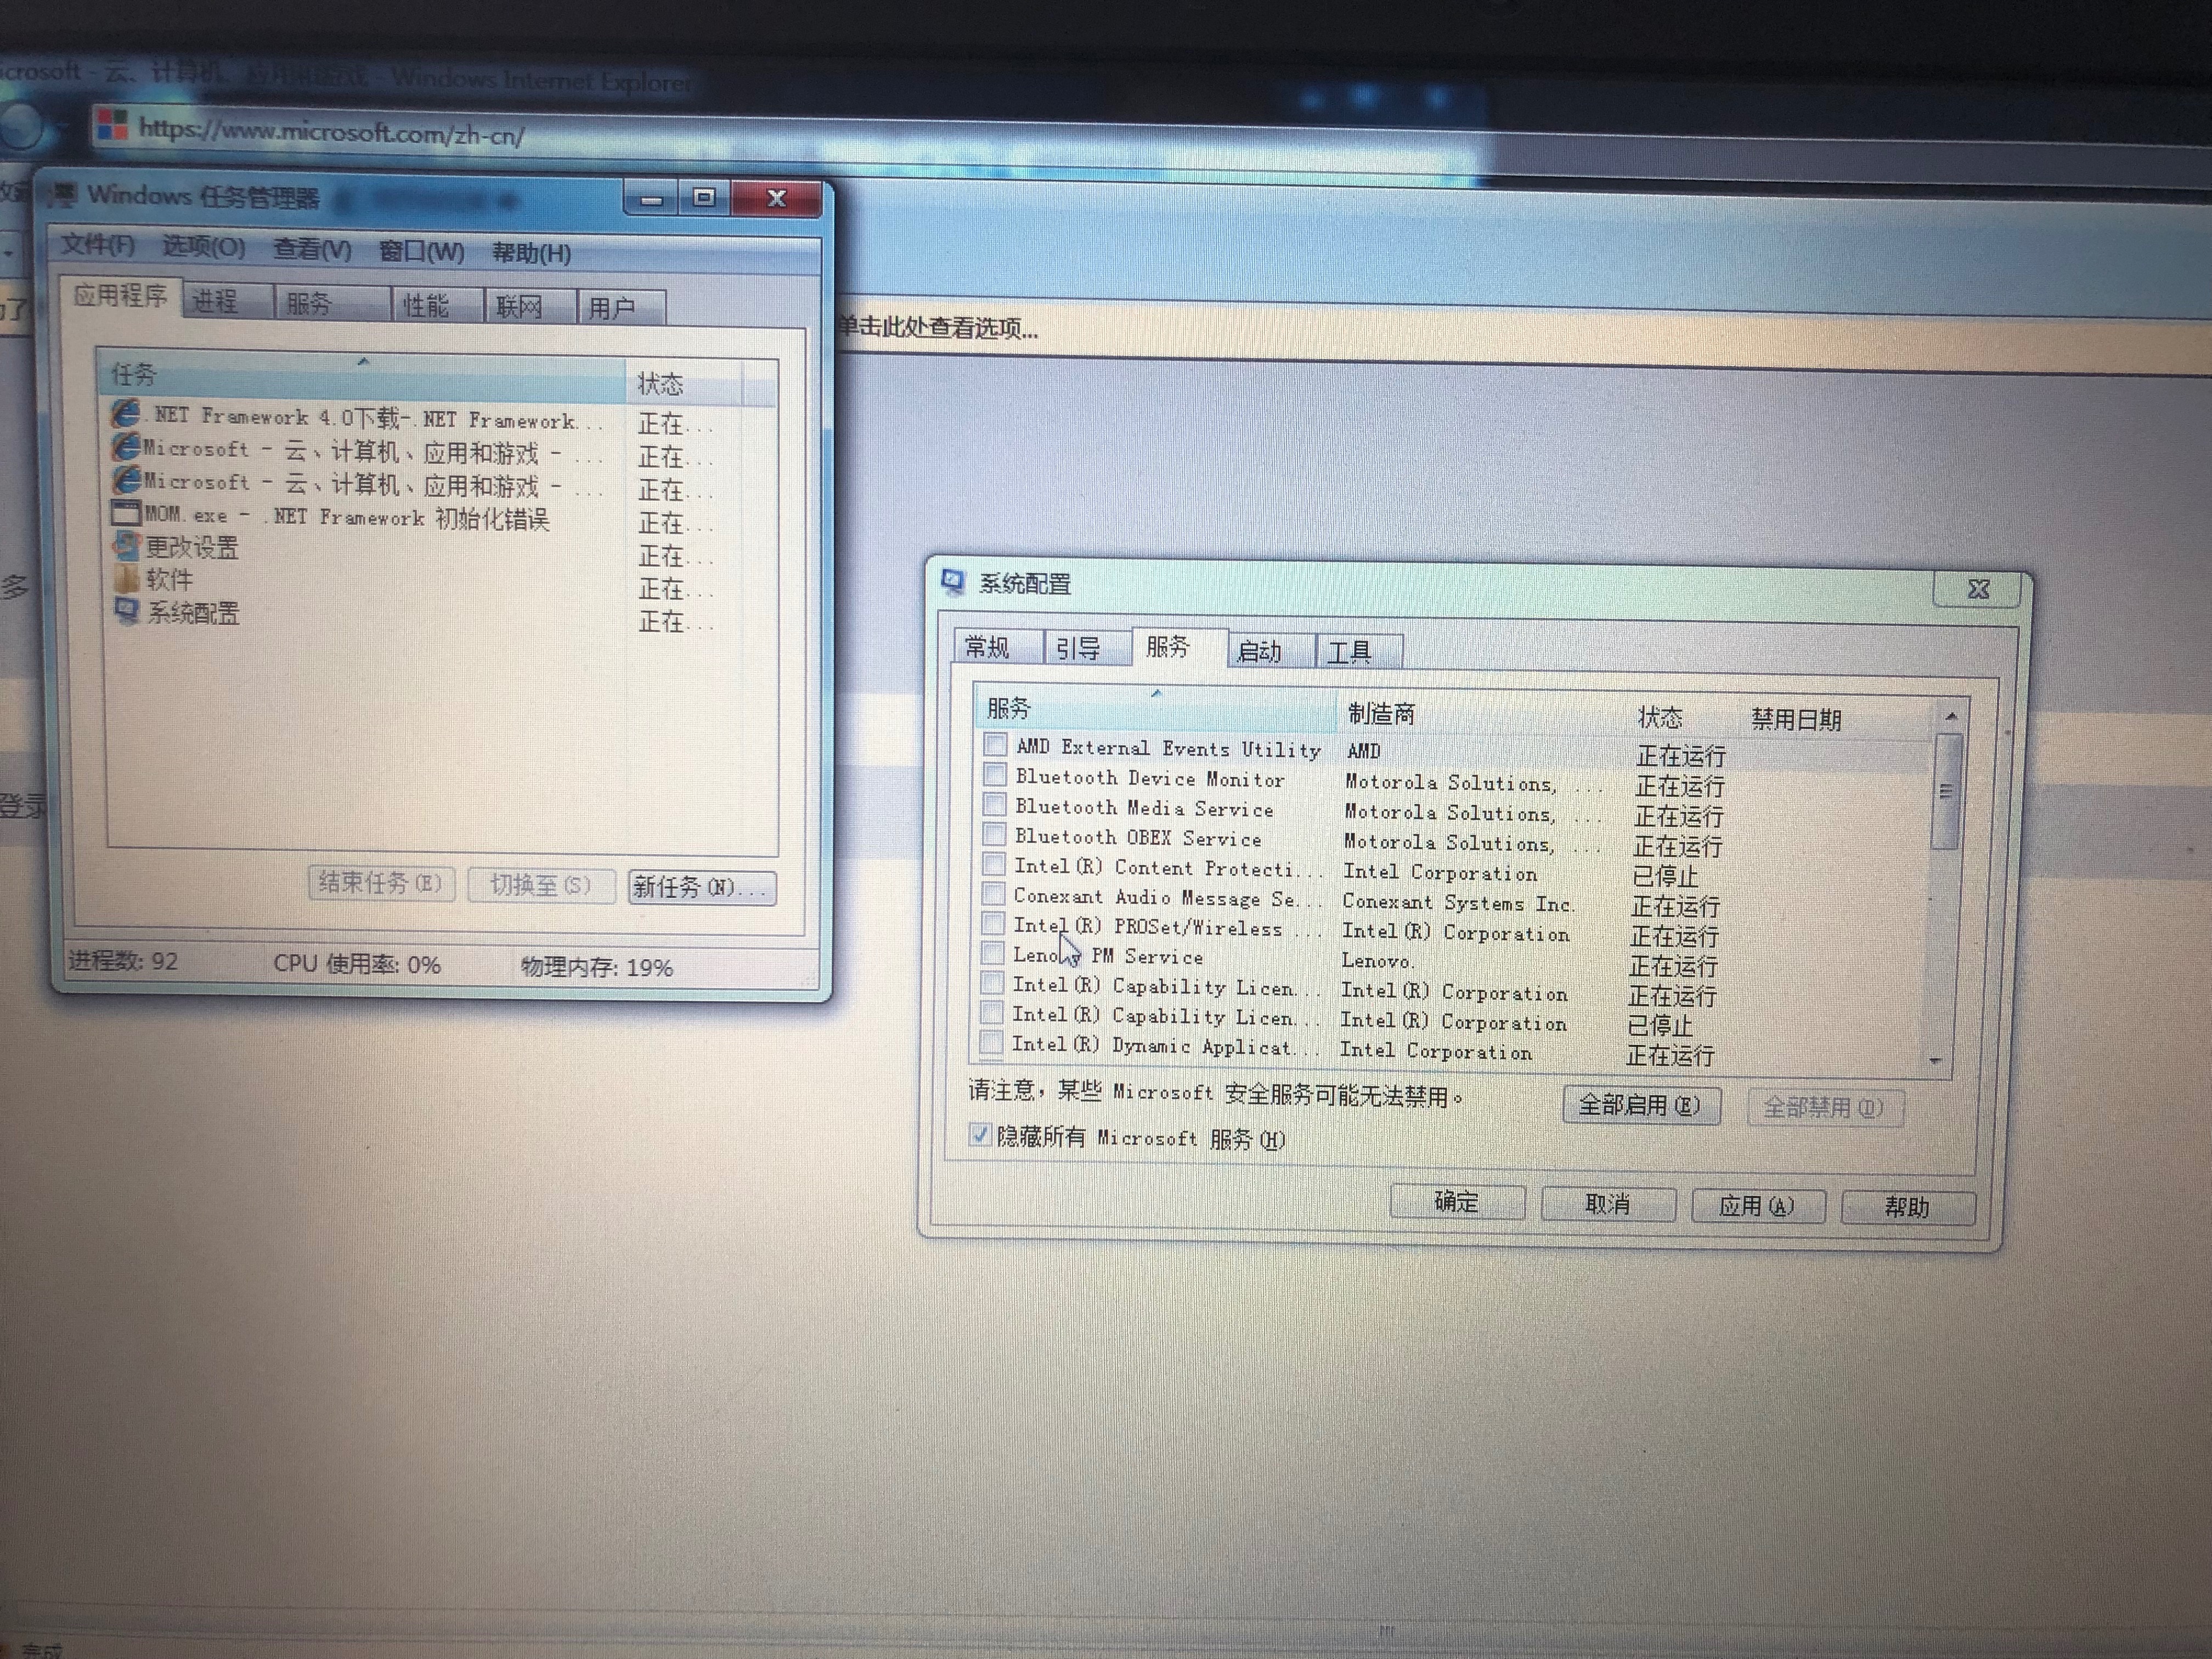Screen dimensions: 2212x1659
Task: Check the Bluetooth Device Monitor service
Action: pyautogui.click(x=994, y=774)
